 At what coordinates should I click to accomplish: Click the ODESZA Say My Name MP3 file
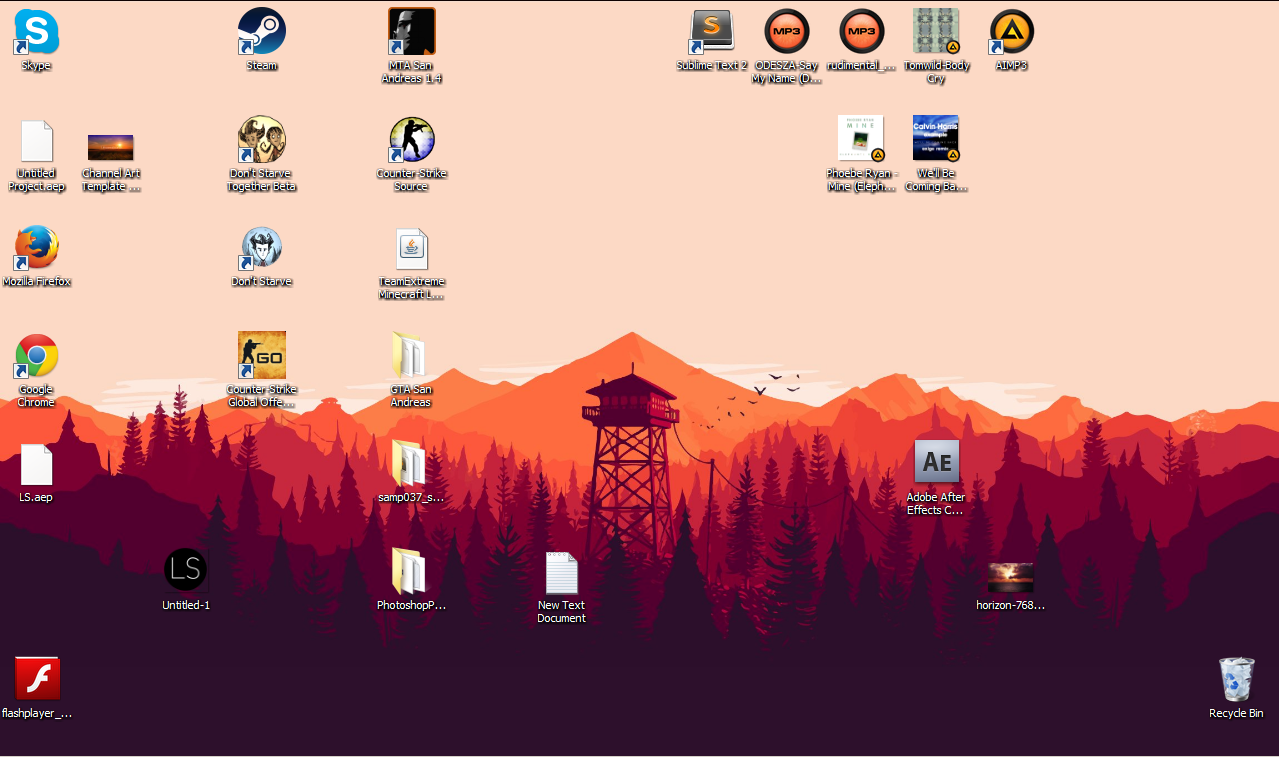pyautogui.click(x=787, y=32)
